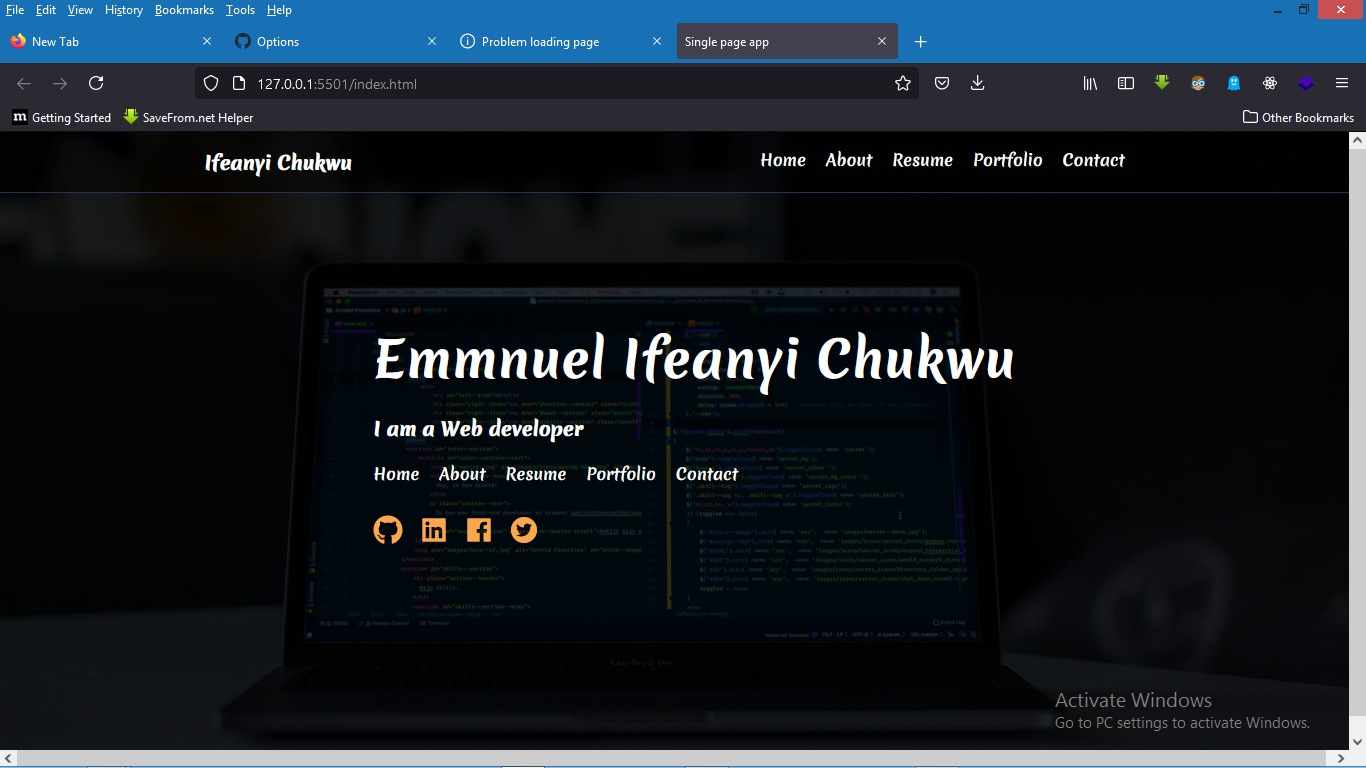Open the React developer tools extension icon
Image resolution: width=1366 pixels, height=768 pixels.
[x=1270, y=83]
